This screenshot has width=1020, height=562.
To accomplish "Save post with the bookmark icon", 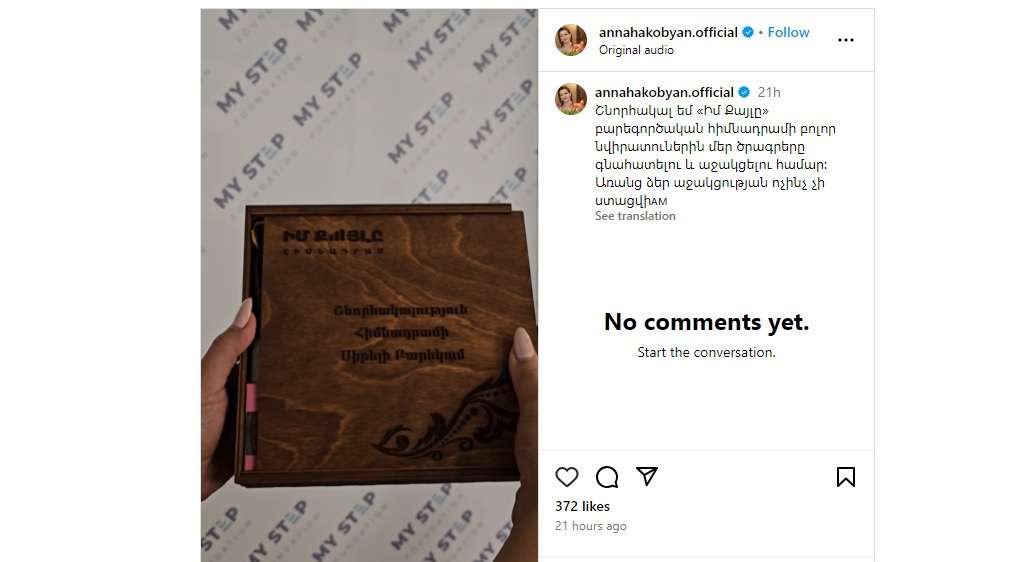I will (x=846, y=477).
